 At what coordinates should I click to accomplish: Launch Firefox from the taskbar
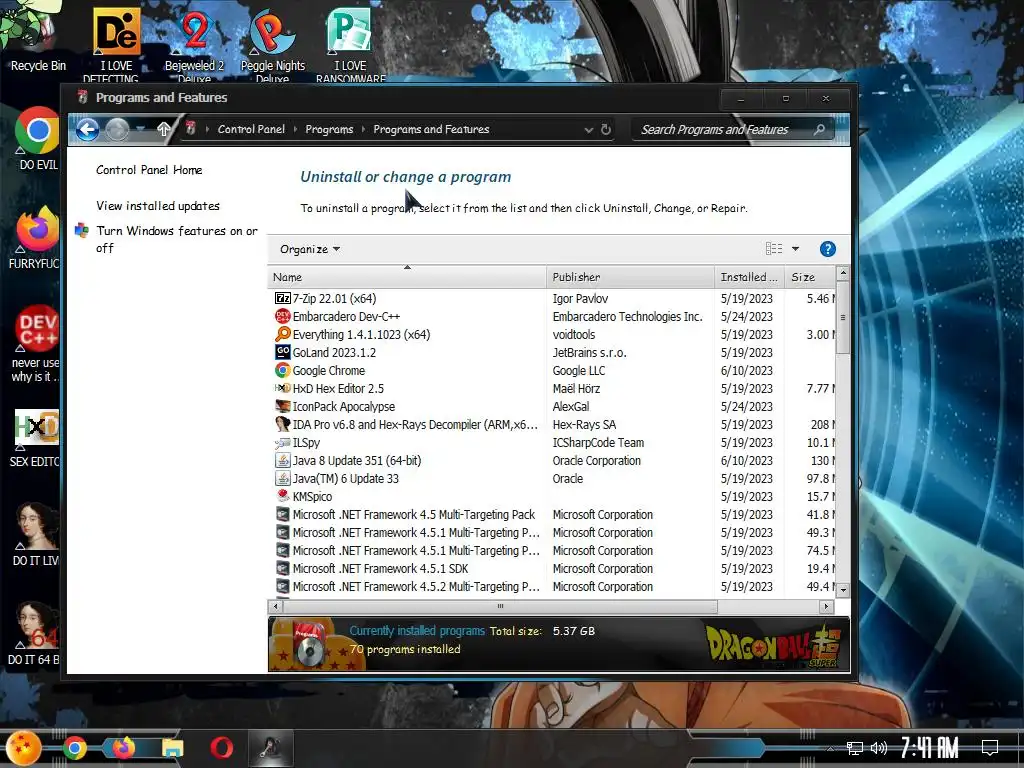coord(123,748)
